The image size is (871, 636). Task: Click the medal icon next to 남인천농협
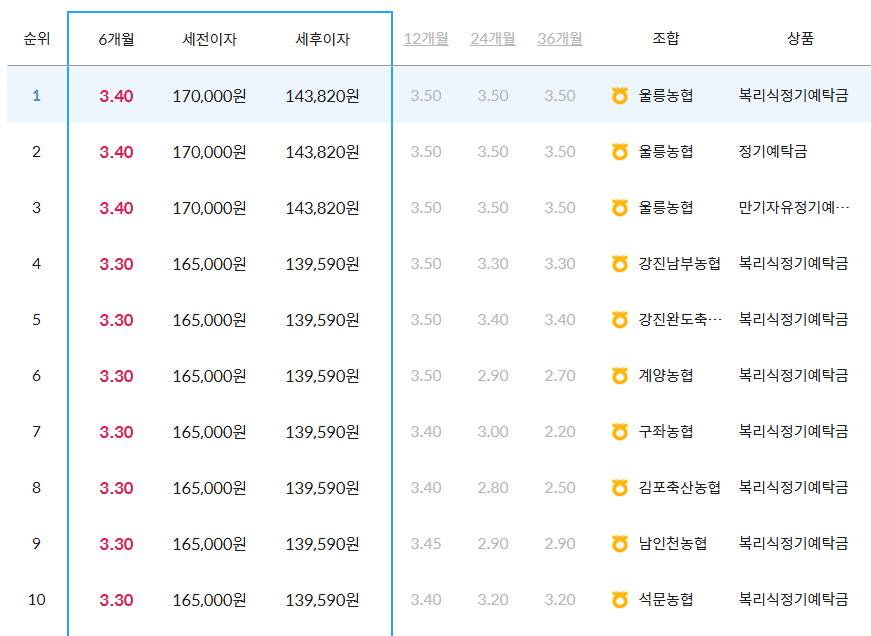[619, 543]
